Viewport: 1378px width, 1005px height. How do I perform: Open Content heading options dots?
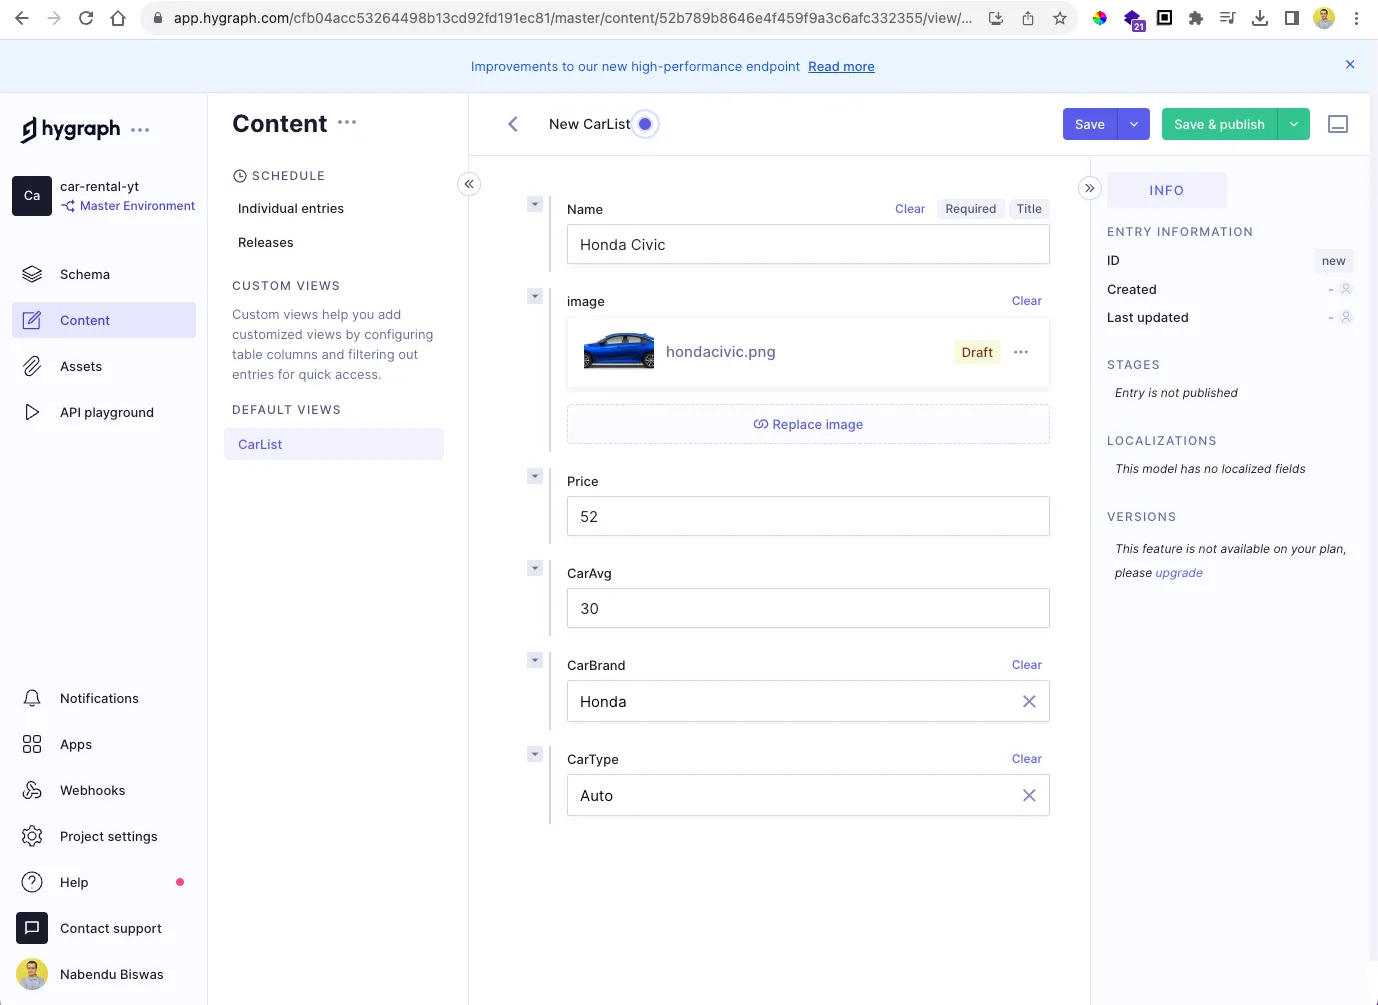click(347, 122)
